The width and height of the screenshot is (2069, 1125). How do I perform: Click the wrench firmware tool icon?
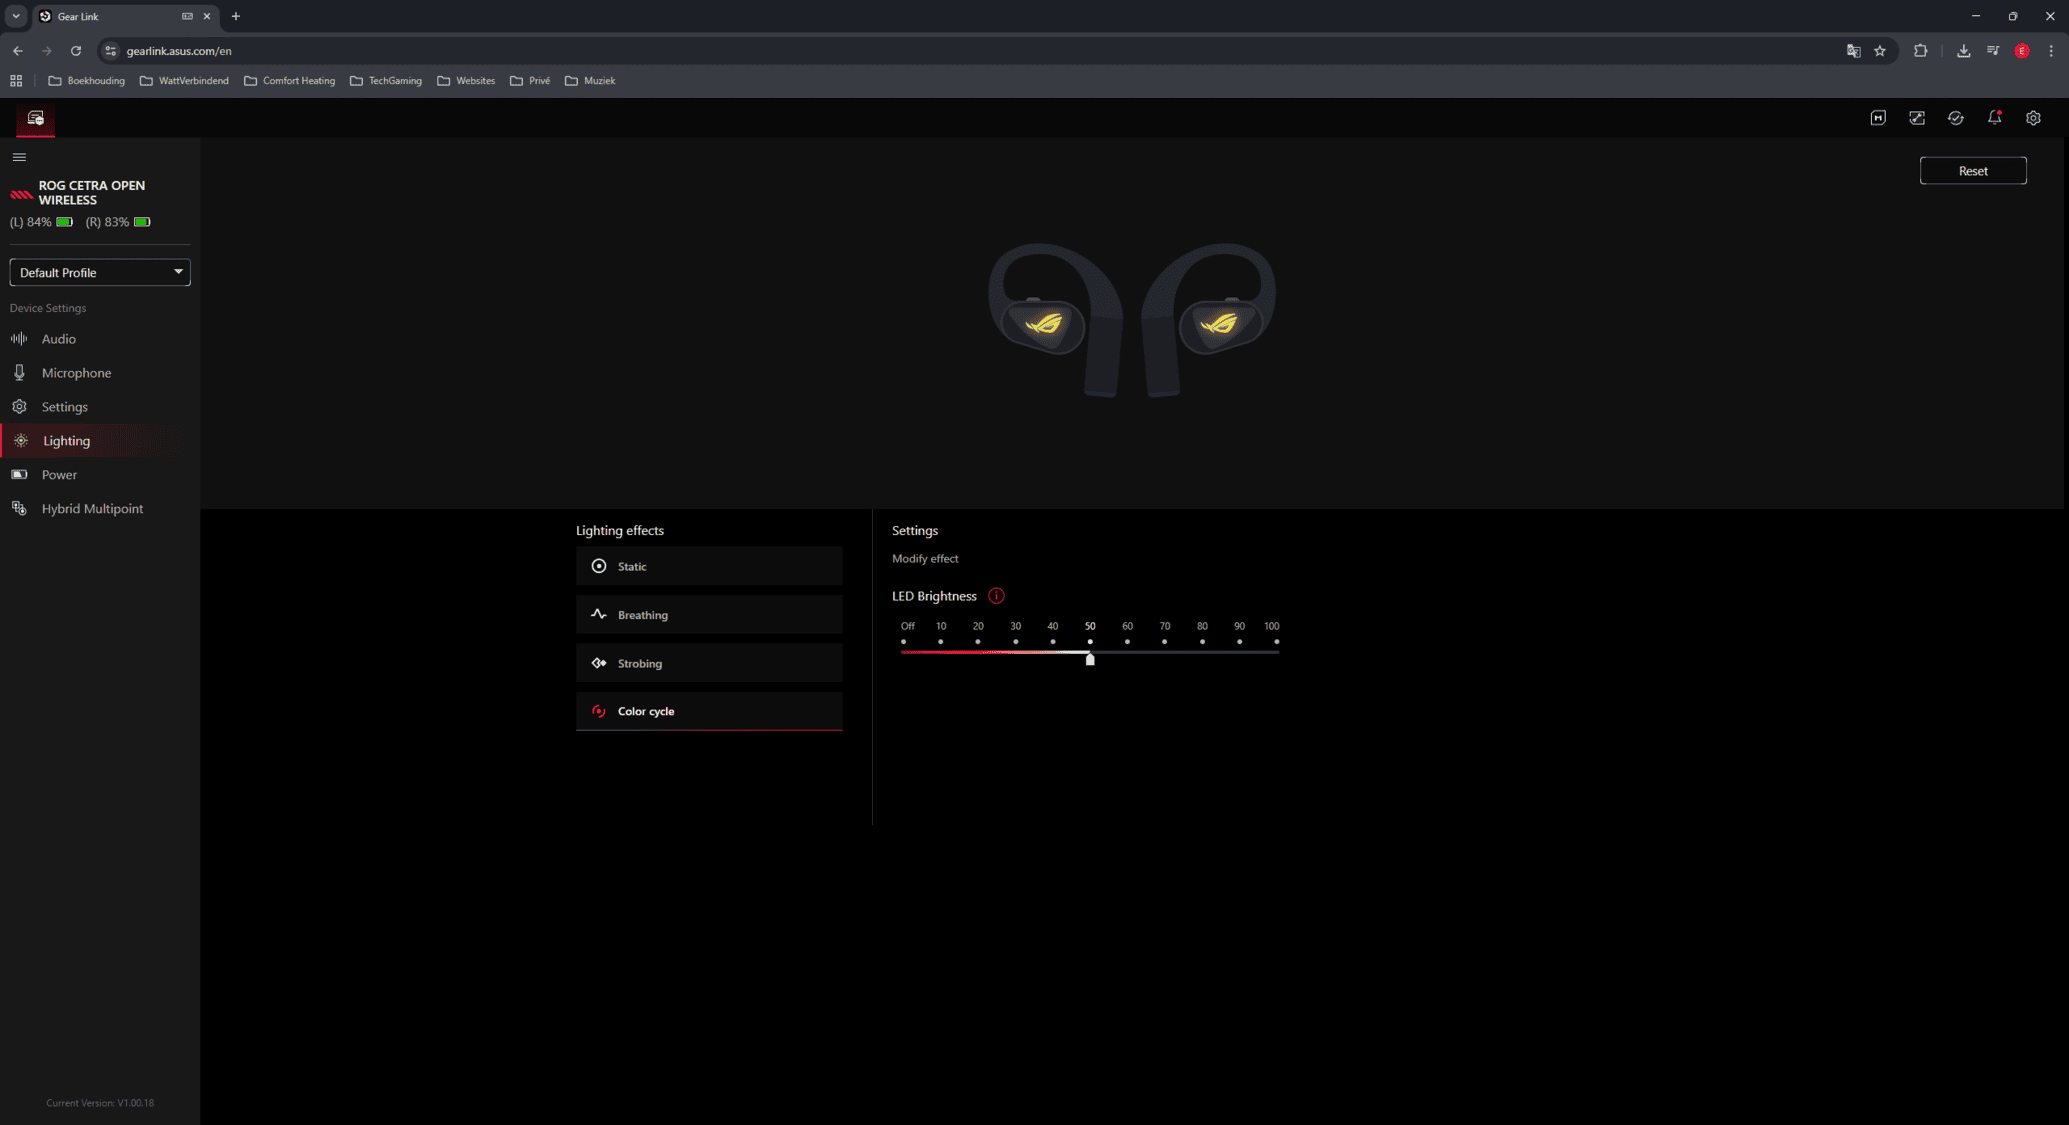pos(1917,118)
